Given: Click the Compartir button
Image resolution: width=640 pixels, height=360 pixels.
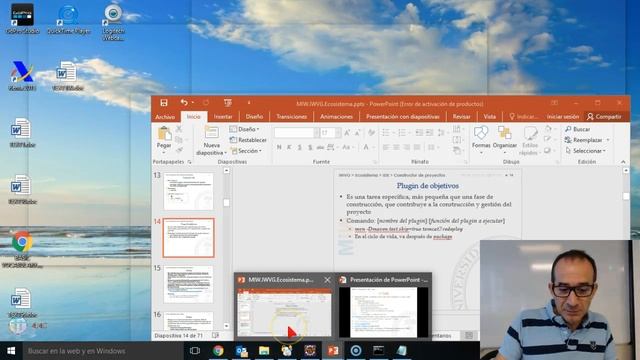Looking at the screenshot, I should [604, 117].
